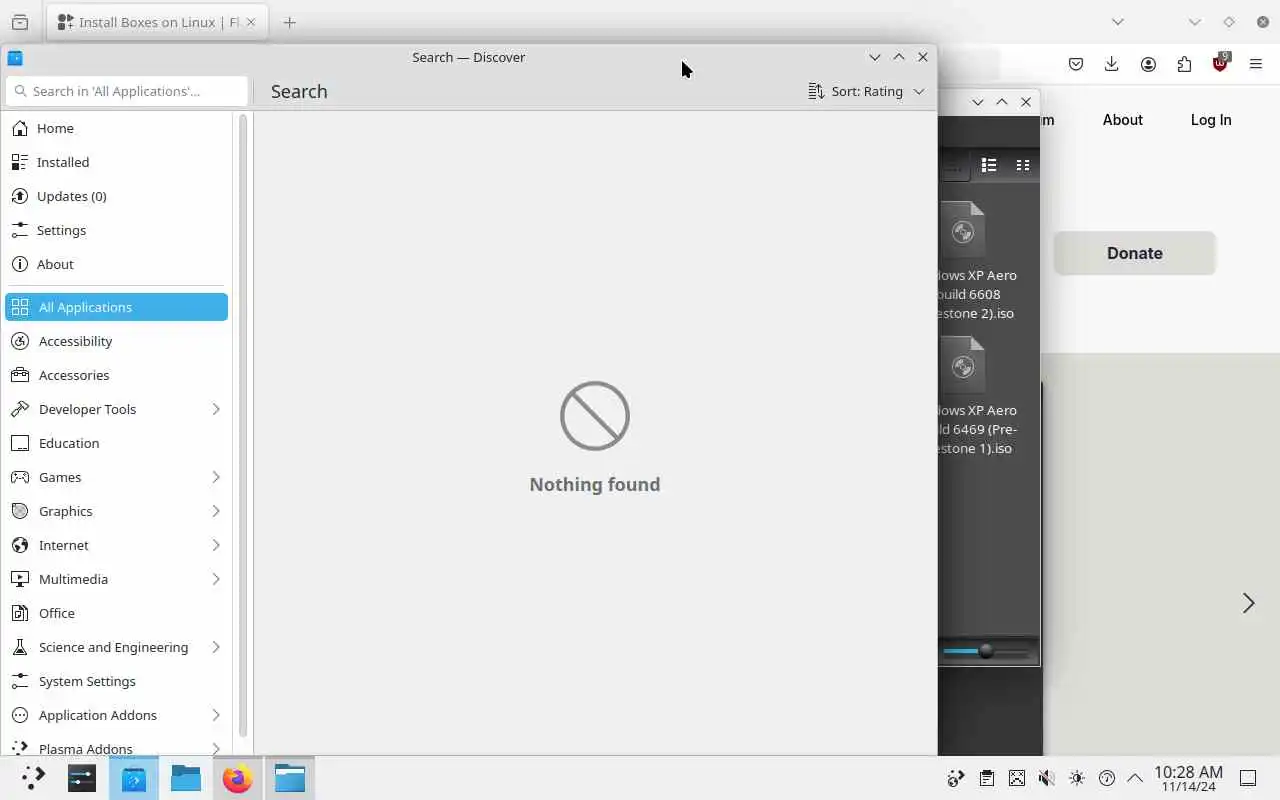Switch to file manager window in taskbar

290,778
